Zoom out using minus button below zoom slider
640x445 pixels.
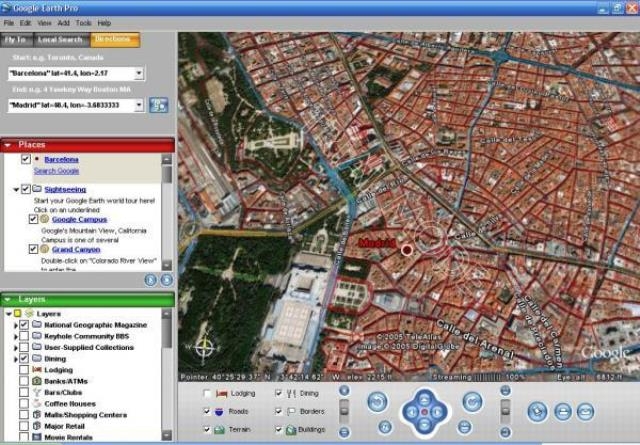(344, 432)
